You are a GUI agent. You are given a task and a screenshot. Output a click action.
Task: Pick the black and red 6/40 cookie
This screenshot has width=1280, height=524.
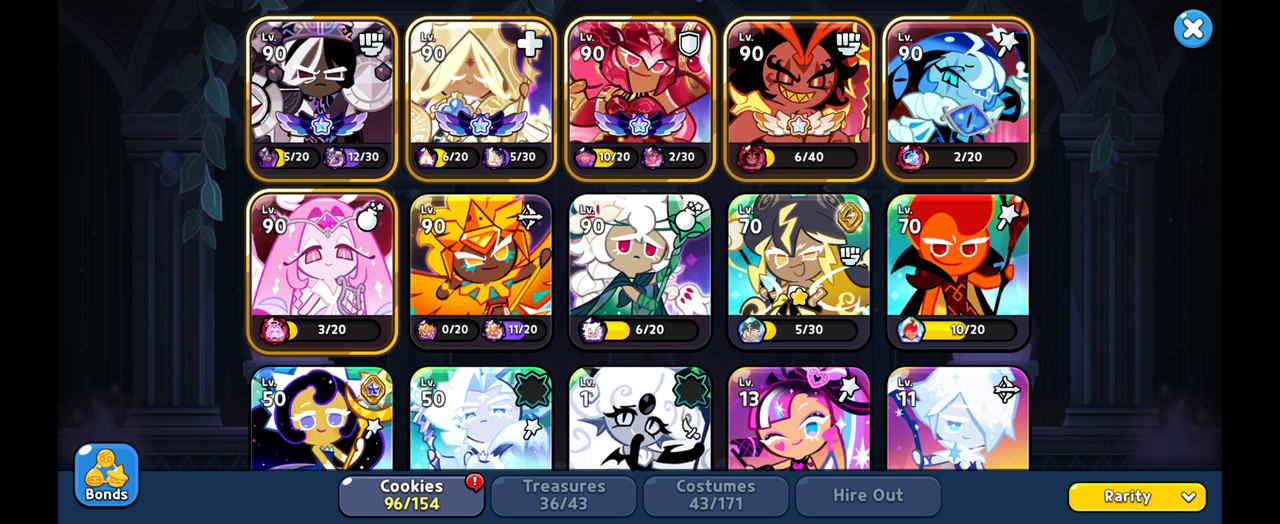click(x=799, y=98)
